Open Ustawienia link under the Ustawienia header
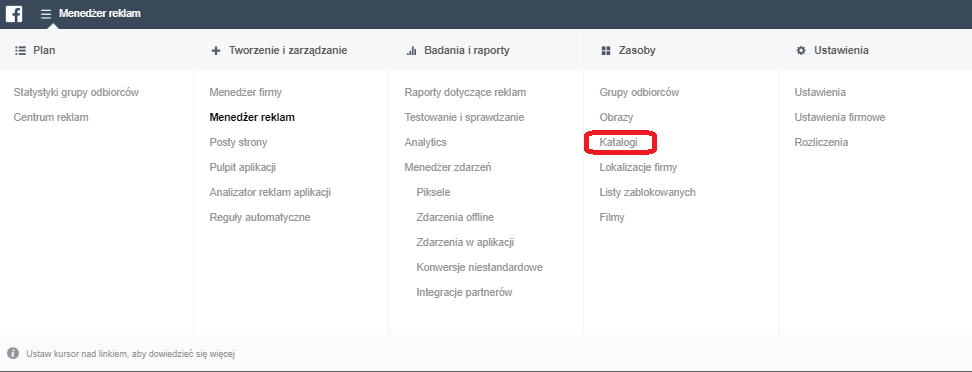This screenshot has height=372, width=972. tap(820, 92)
